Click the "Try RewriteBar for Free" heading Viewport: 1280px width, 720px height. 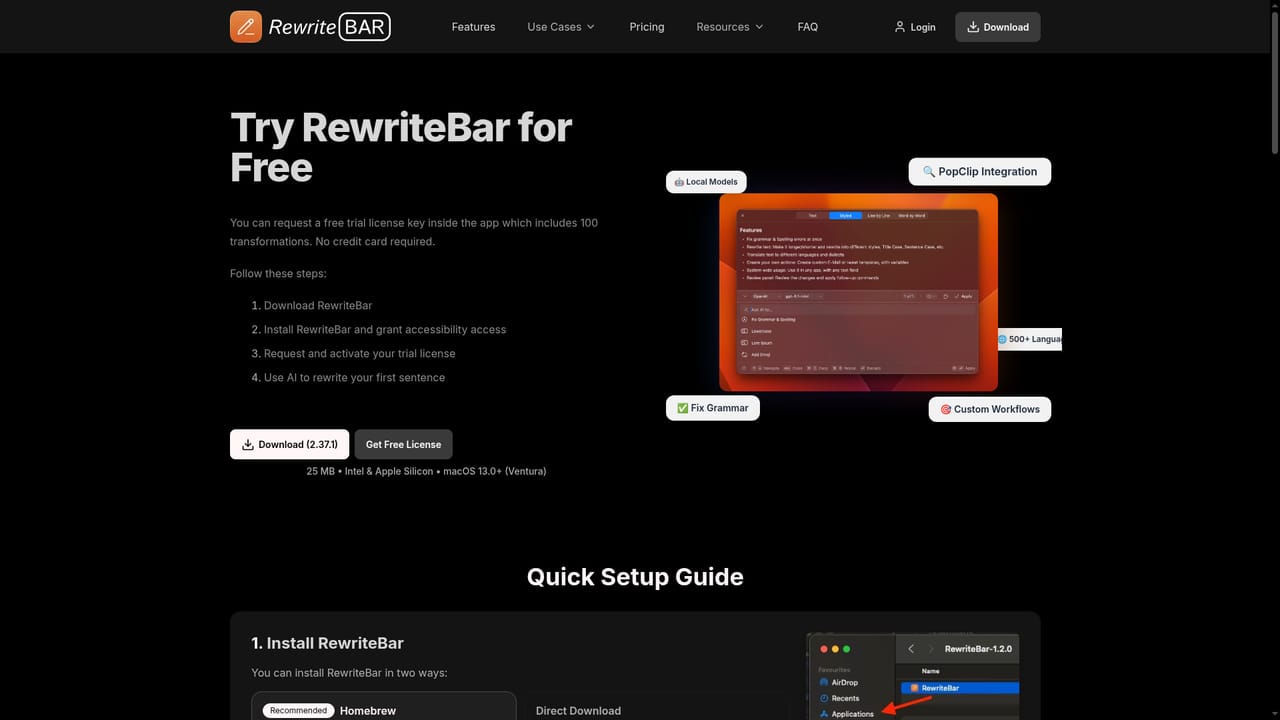point(401,147)
